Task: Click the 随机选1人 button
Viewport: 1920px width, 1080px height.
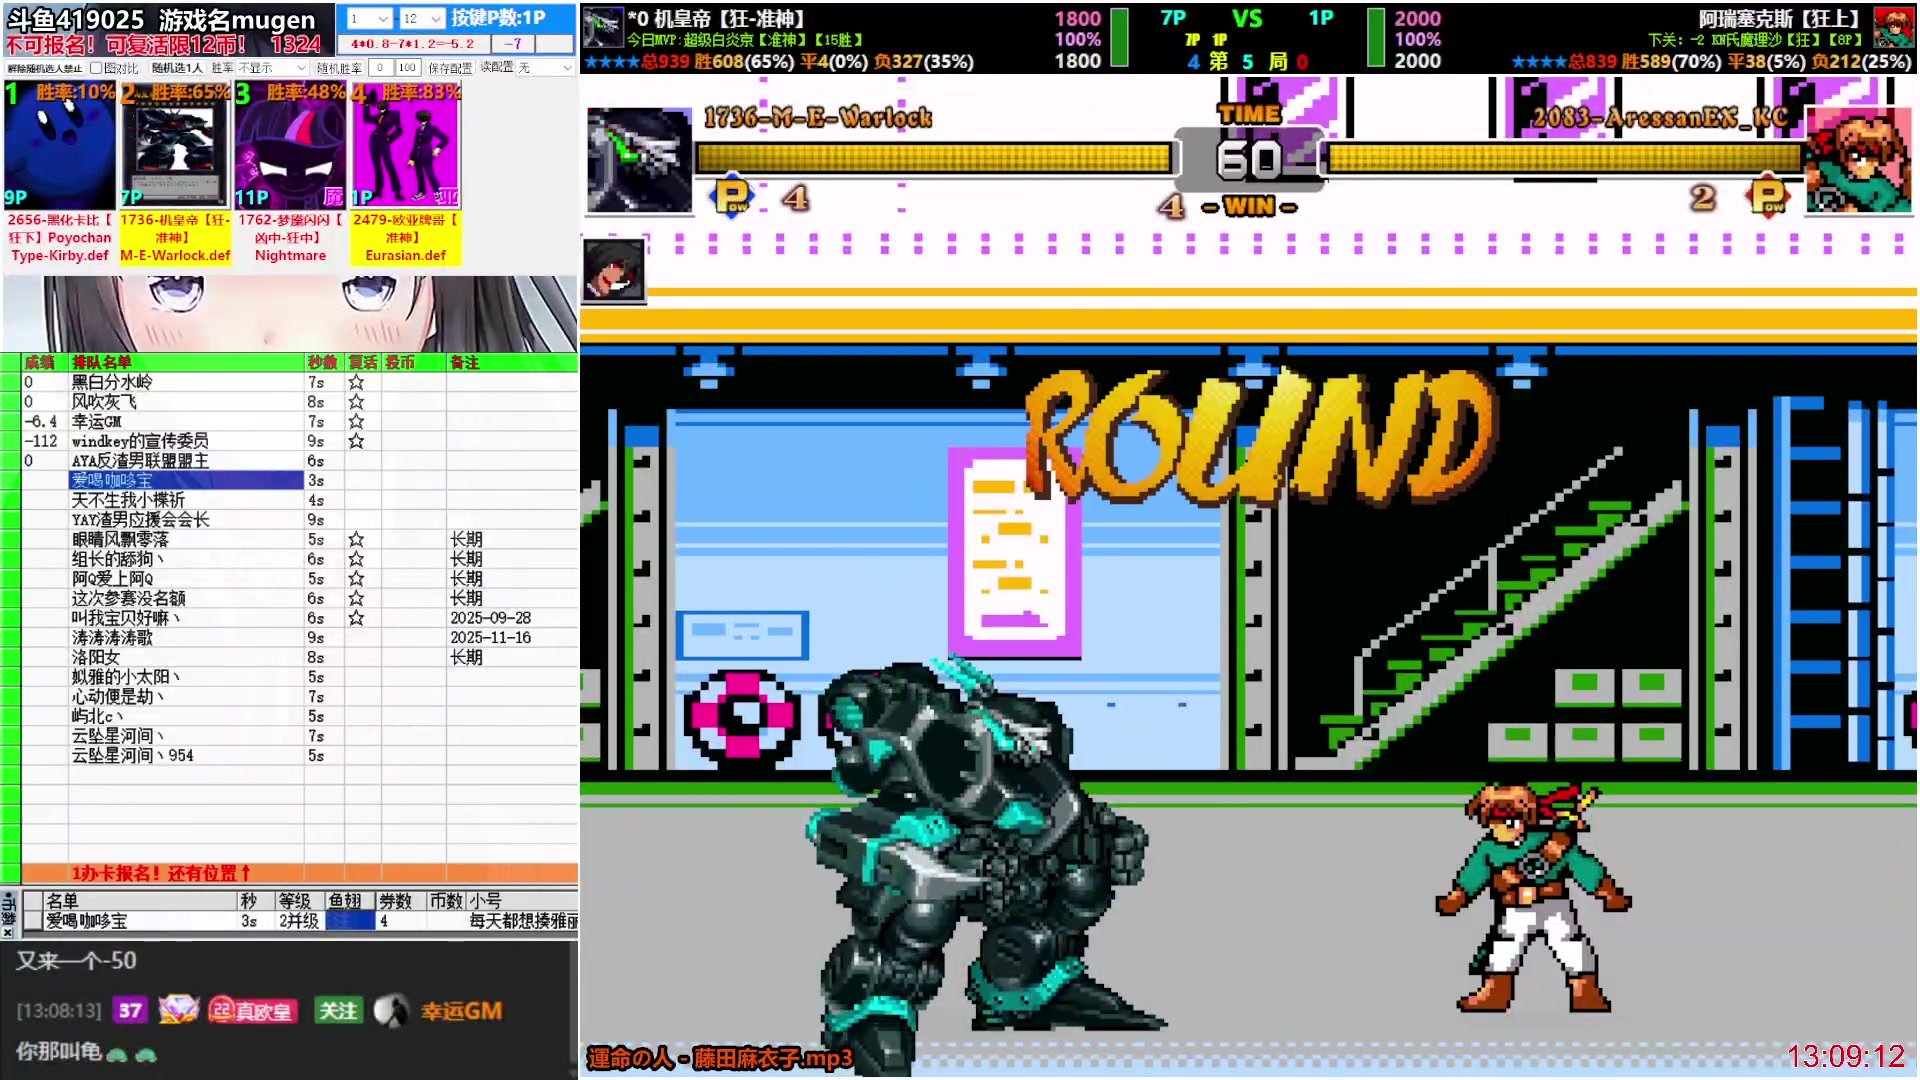Action: tap(177, 68)
